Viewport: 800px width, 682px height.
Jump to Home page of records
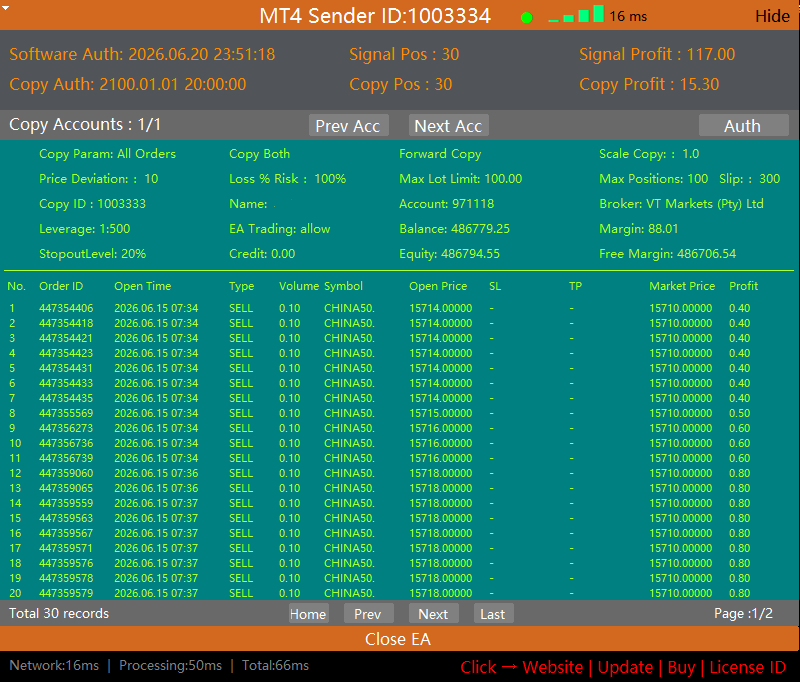(x=308, y=614)
